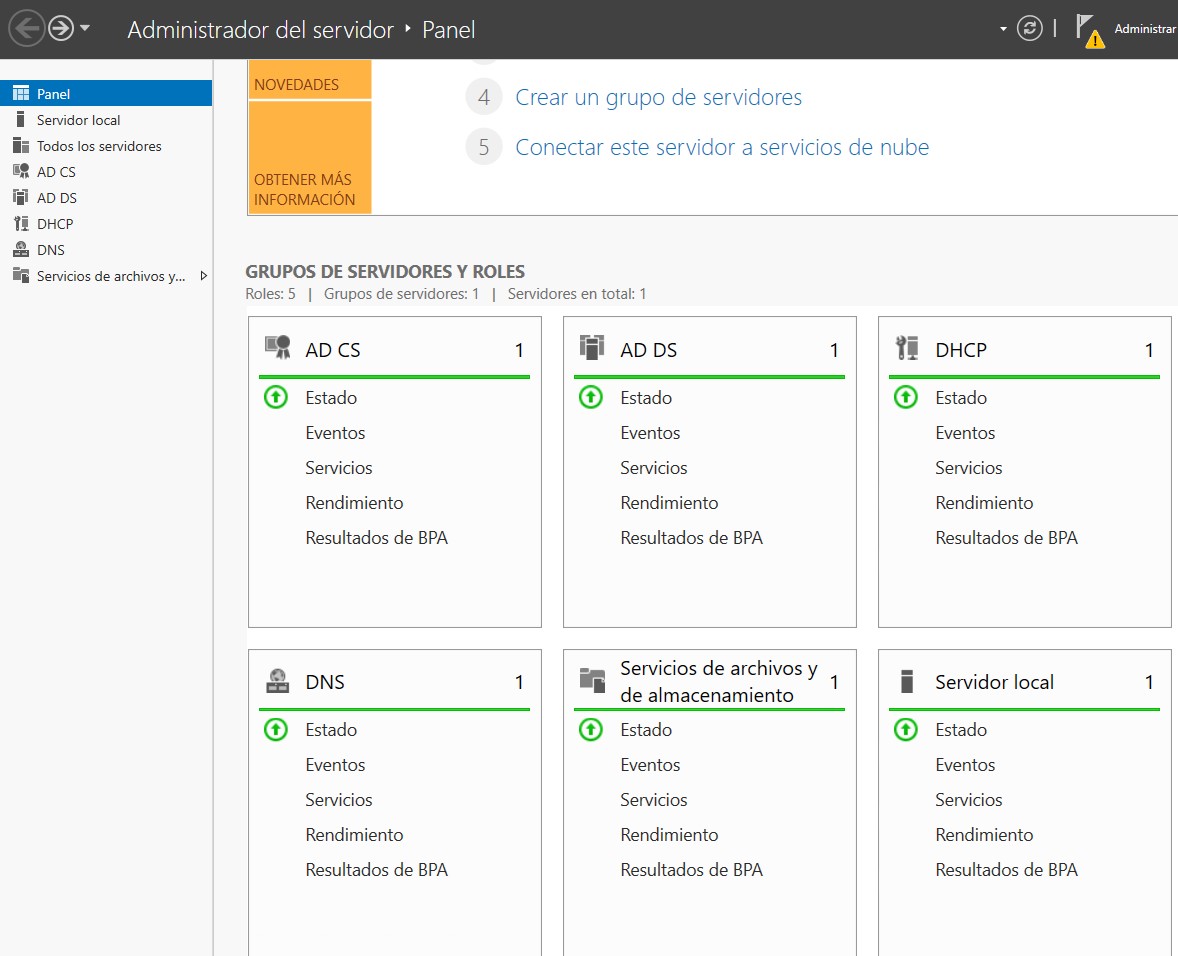Open Eventos in the AD CS tile
This screenshot has height=956, width=1178.
335,433
